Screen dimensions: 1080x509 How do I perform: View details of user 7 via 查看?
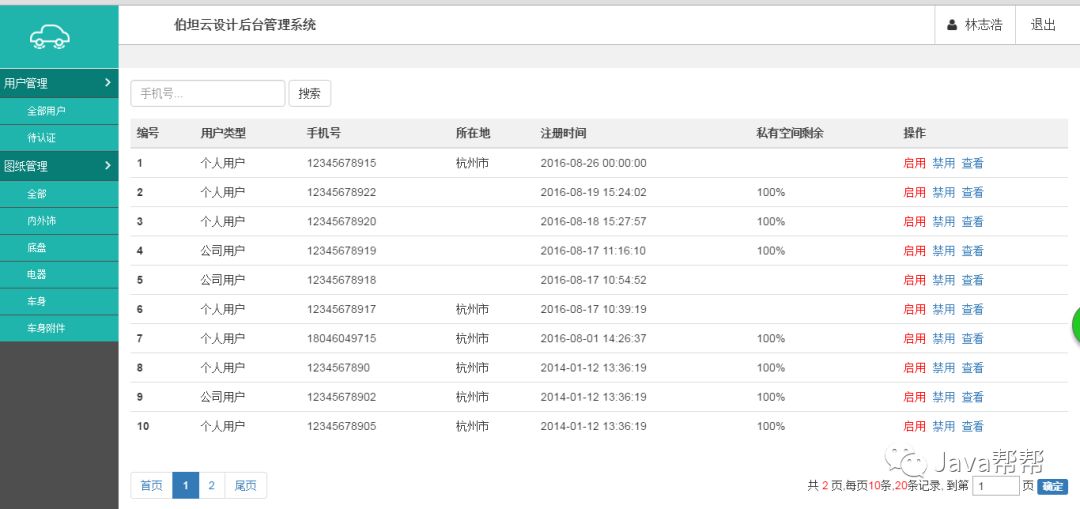click(972, 339)
